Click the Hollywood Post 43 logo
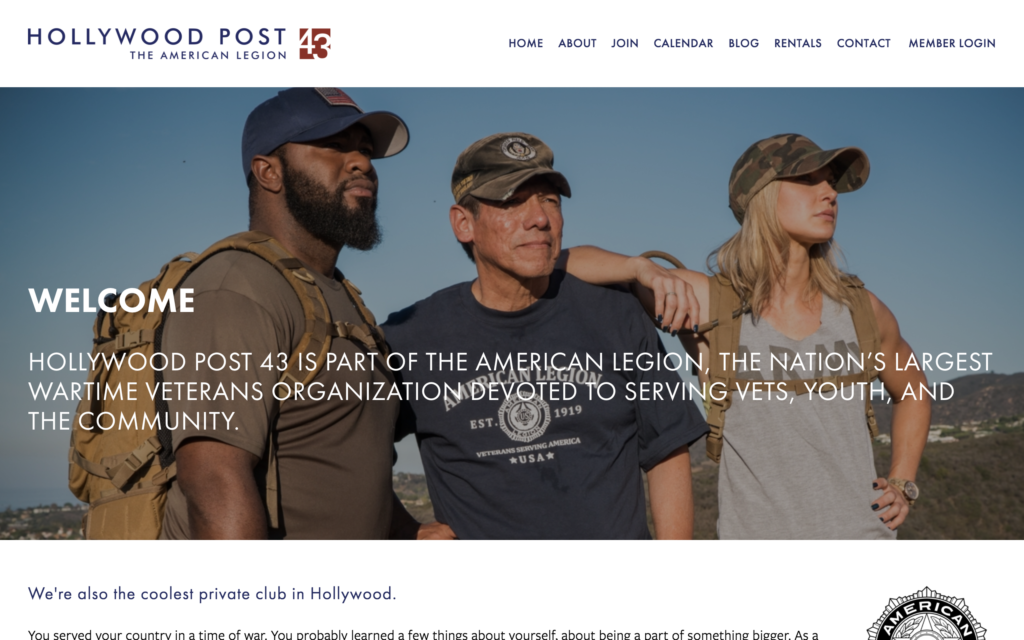Image resolution: width=1024 pixels, height=640 pixels. click(x=179, y=43)
